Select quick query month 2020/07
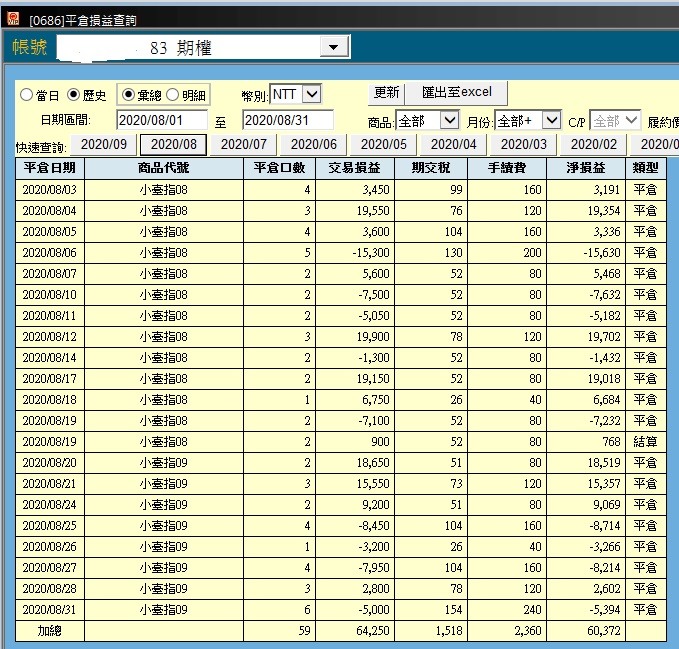Screen dimensions: 679x649 pos(243,145)
